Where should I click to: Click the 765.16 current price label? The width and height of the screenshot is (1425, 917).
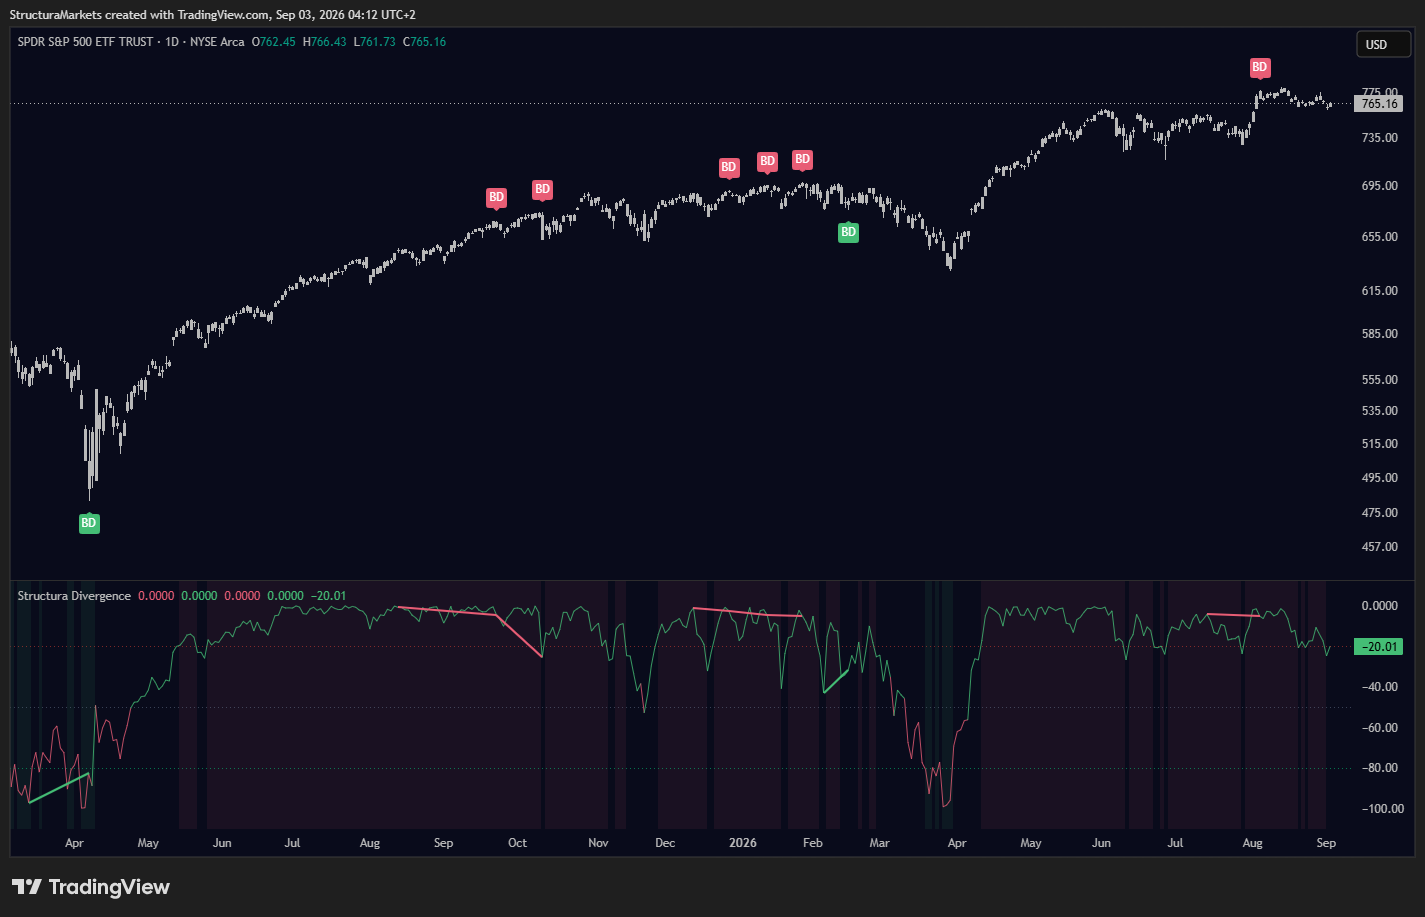[x=1379, y=104]
